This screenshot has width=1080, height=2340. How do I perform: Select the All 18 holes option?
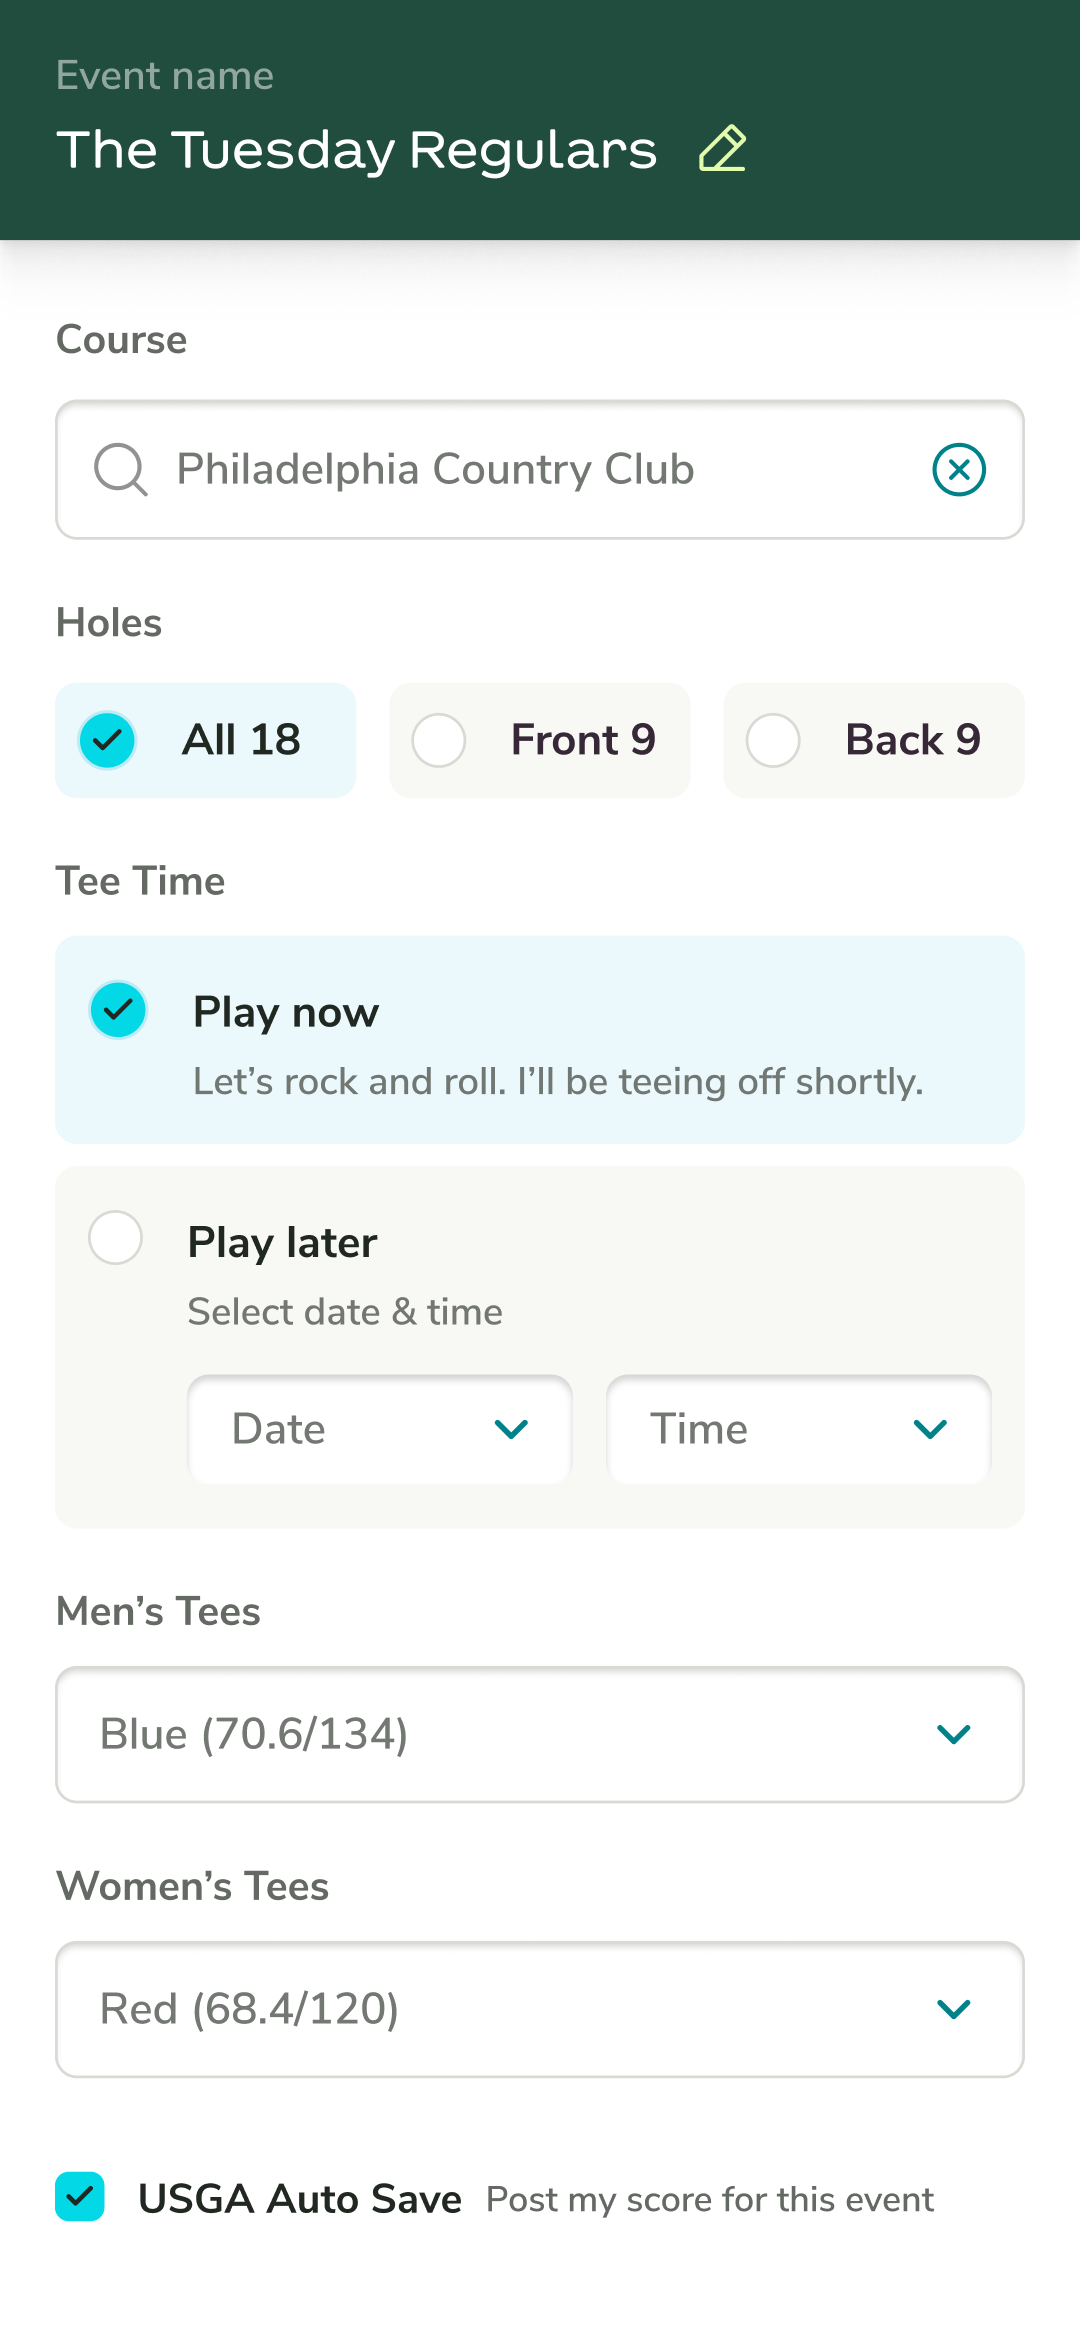(x=206, y=740)
